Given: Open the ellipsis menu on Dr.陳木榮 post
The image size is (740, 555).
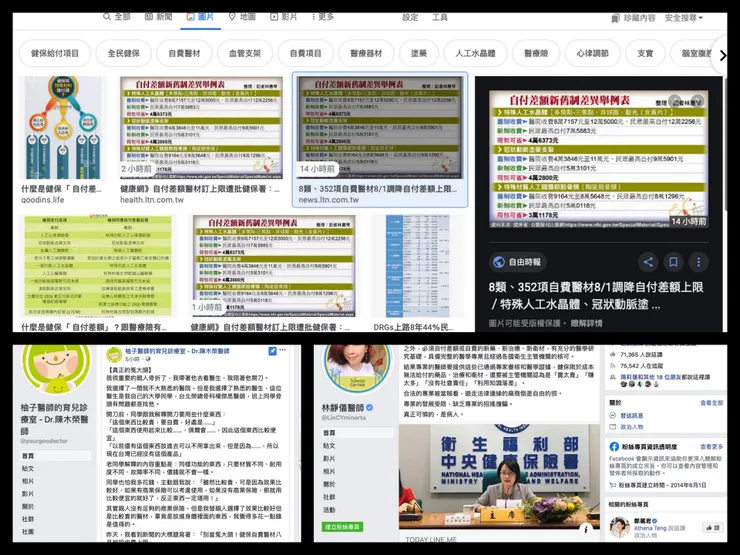Looking at the screenshot, I should tap(283, 350).
